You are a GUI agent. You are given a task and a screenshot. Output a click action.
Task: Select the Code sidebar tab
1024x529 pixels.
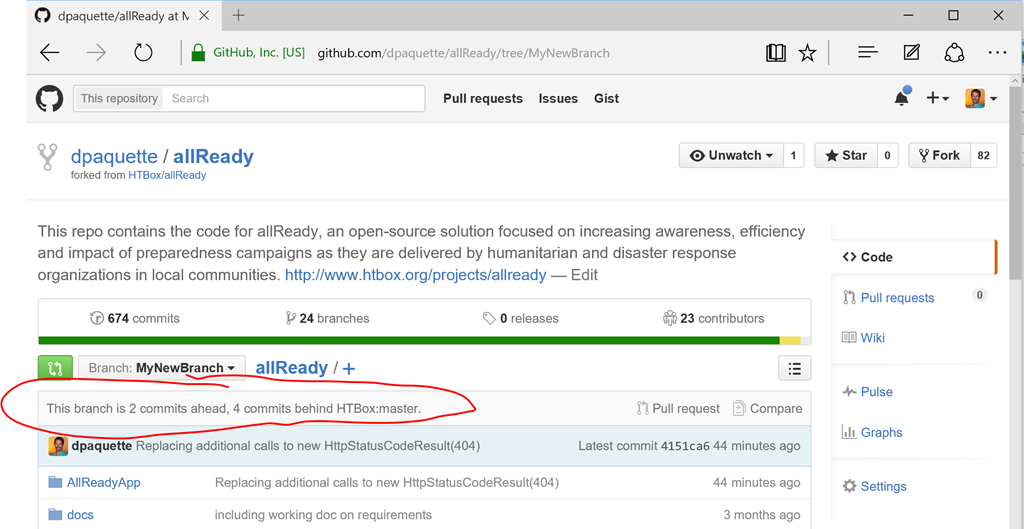[914, 257]
